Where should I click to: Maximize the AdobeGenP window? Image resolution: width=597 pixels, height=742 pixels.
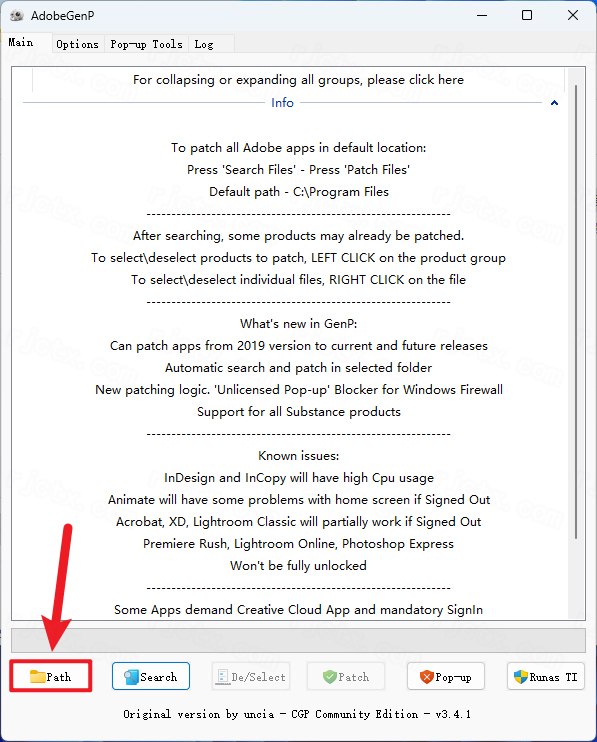tap(527, 16)
